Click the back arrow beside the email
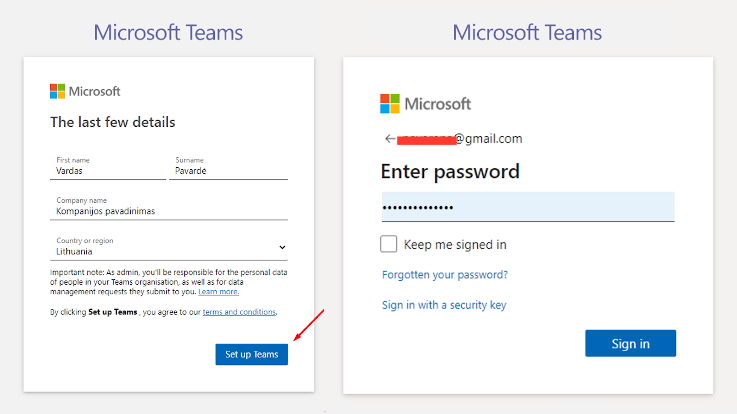Screen dimensions: 737x414 (x=389, y=139)
